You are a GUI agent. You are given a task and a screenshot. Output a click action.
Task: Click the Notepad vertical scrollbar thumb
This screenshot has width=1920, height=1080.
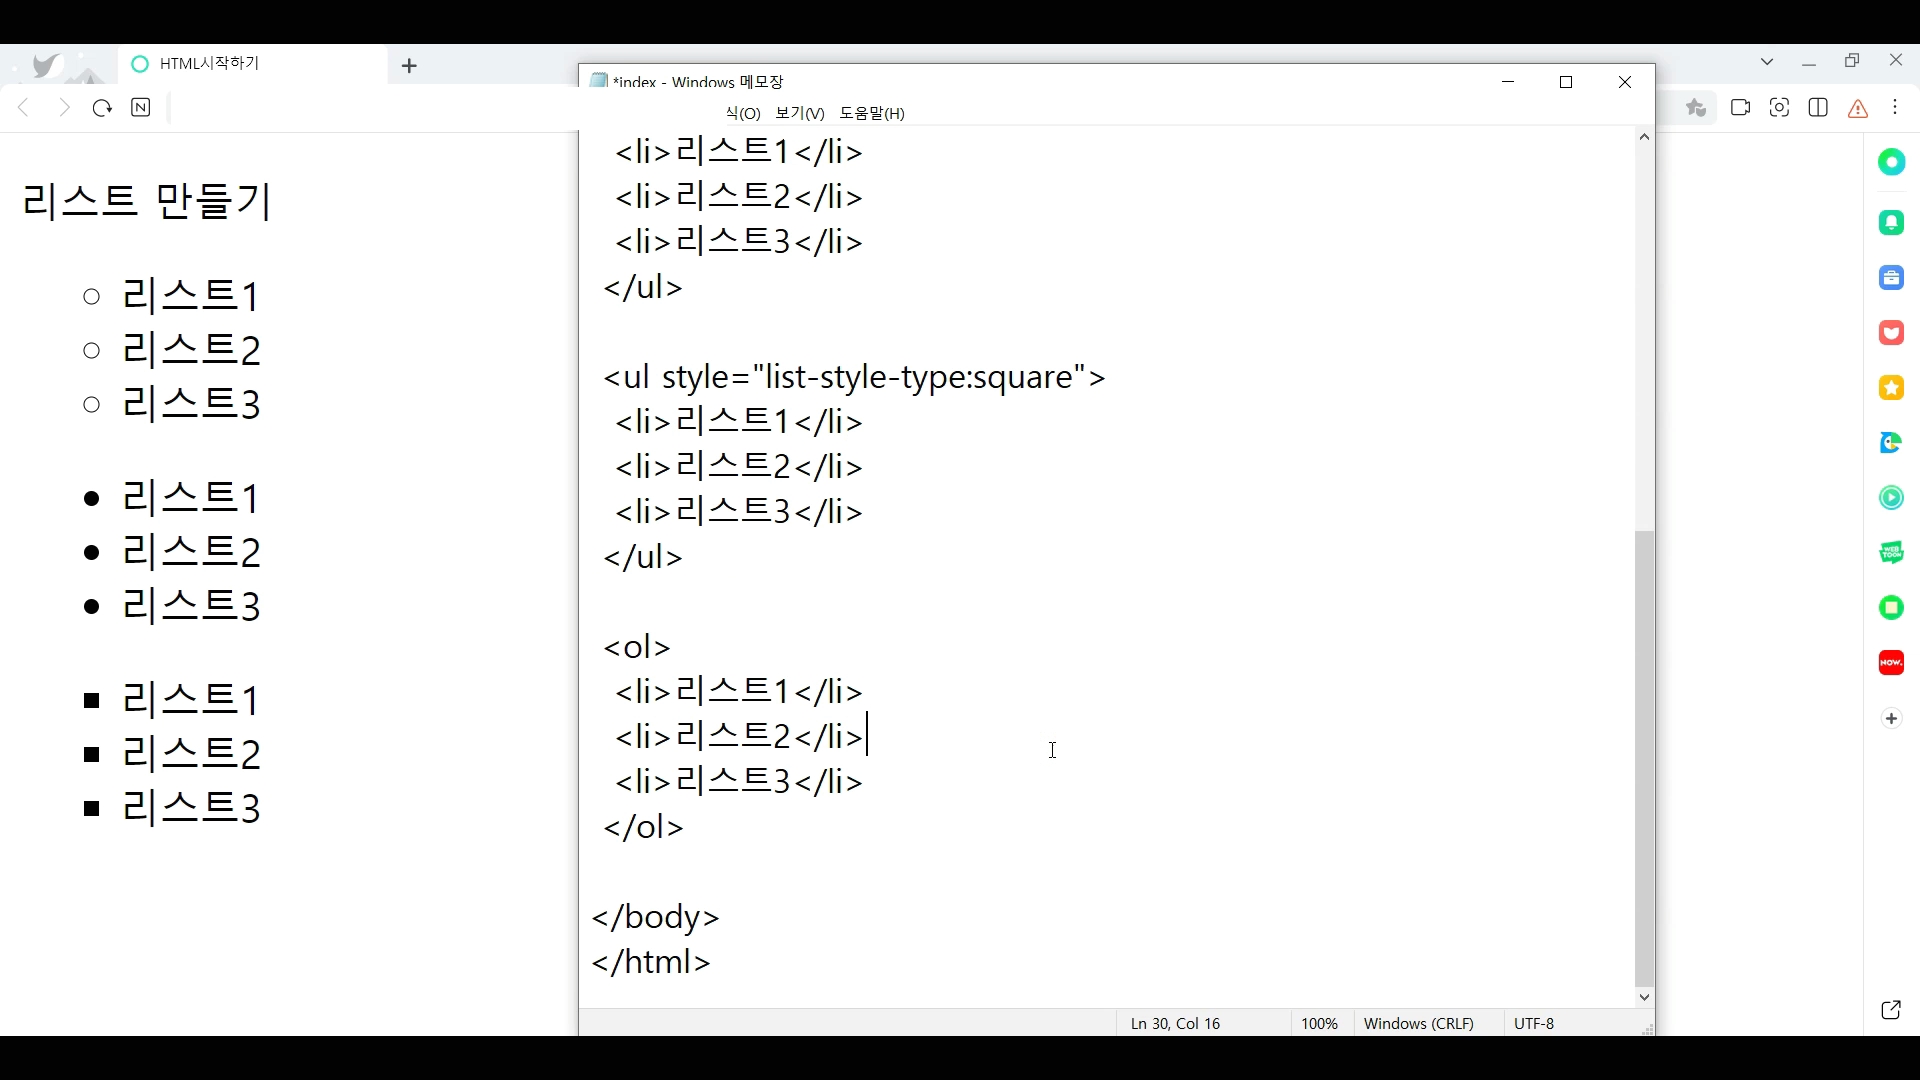1644,760
